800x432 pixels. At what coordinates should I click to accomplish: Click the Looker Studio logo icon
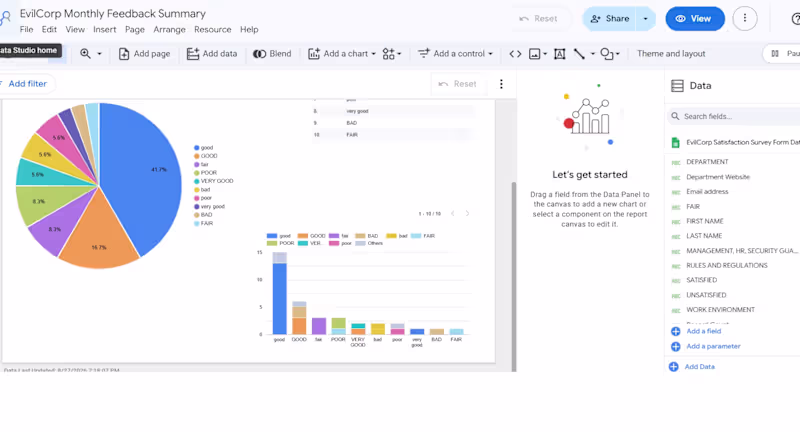point(6,18)
